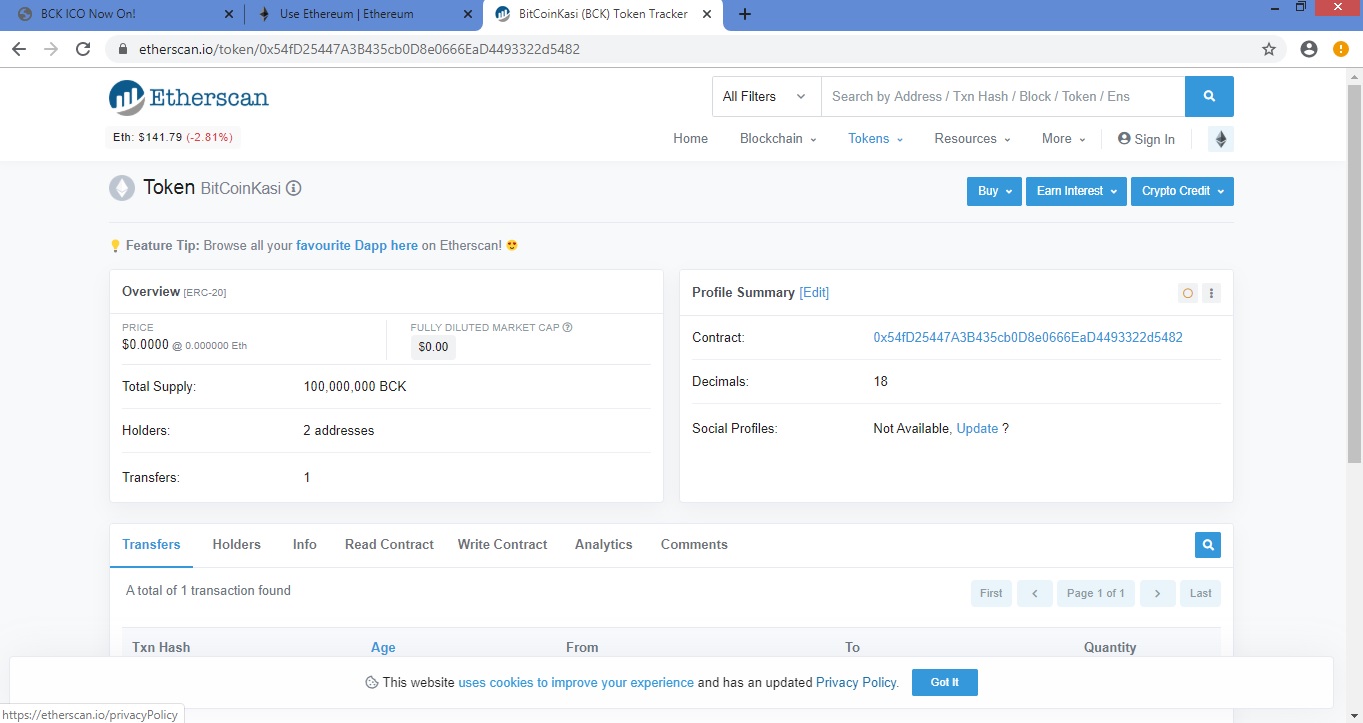This screenshot has height=723, width=1363.
Task: Open the contract address 0x54fD25447A3B... link
Action: 1028,338
